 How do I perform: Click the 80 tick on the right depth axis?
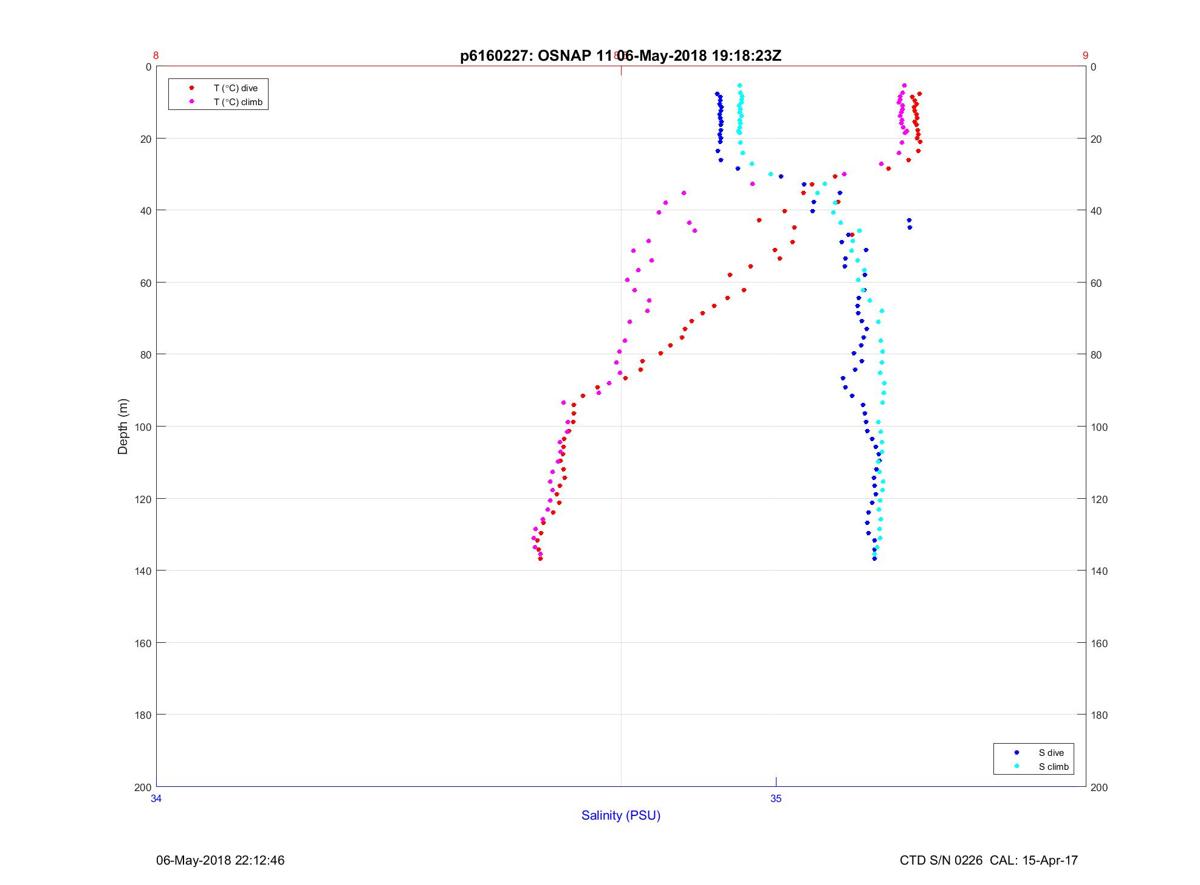click(1097, 355)
